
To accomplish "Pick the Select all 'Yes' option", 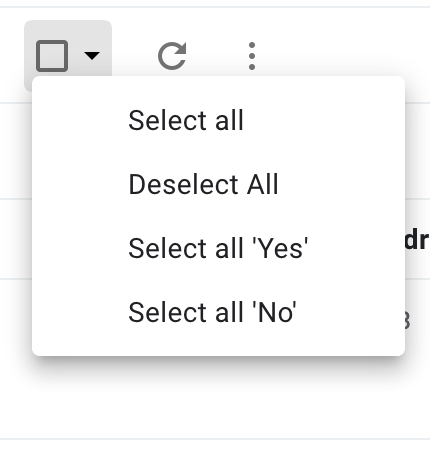I will point(219,248).
